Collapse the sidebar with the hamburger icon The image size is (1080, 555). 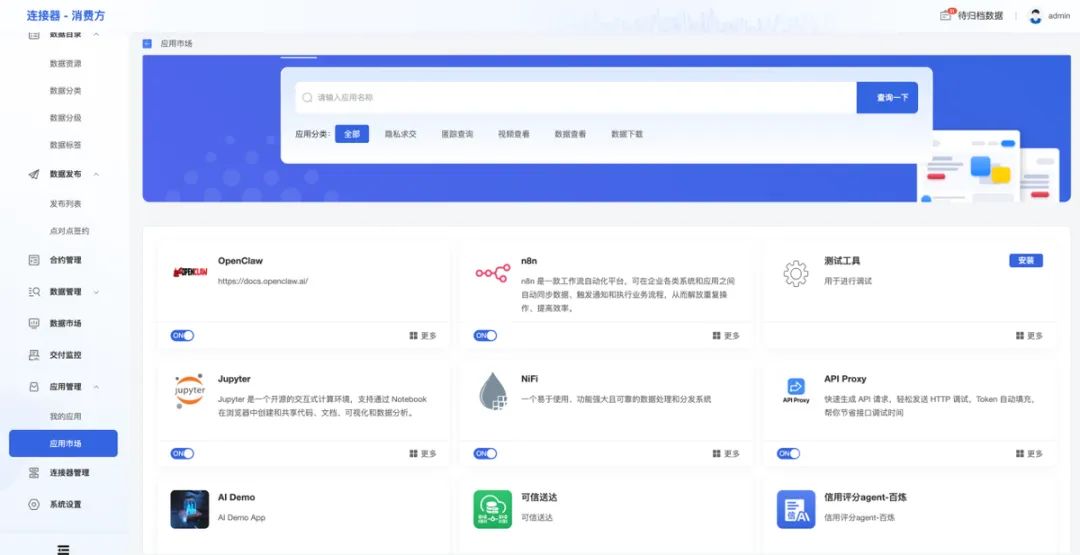(63, 549)
